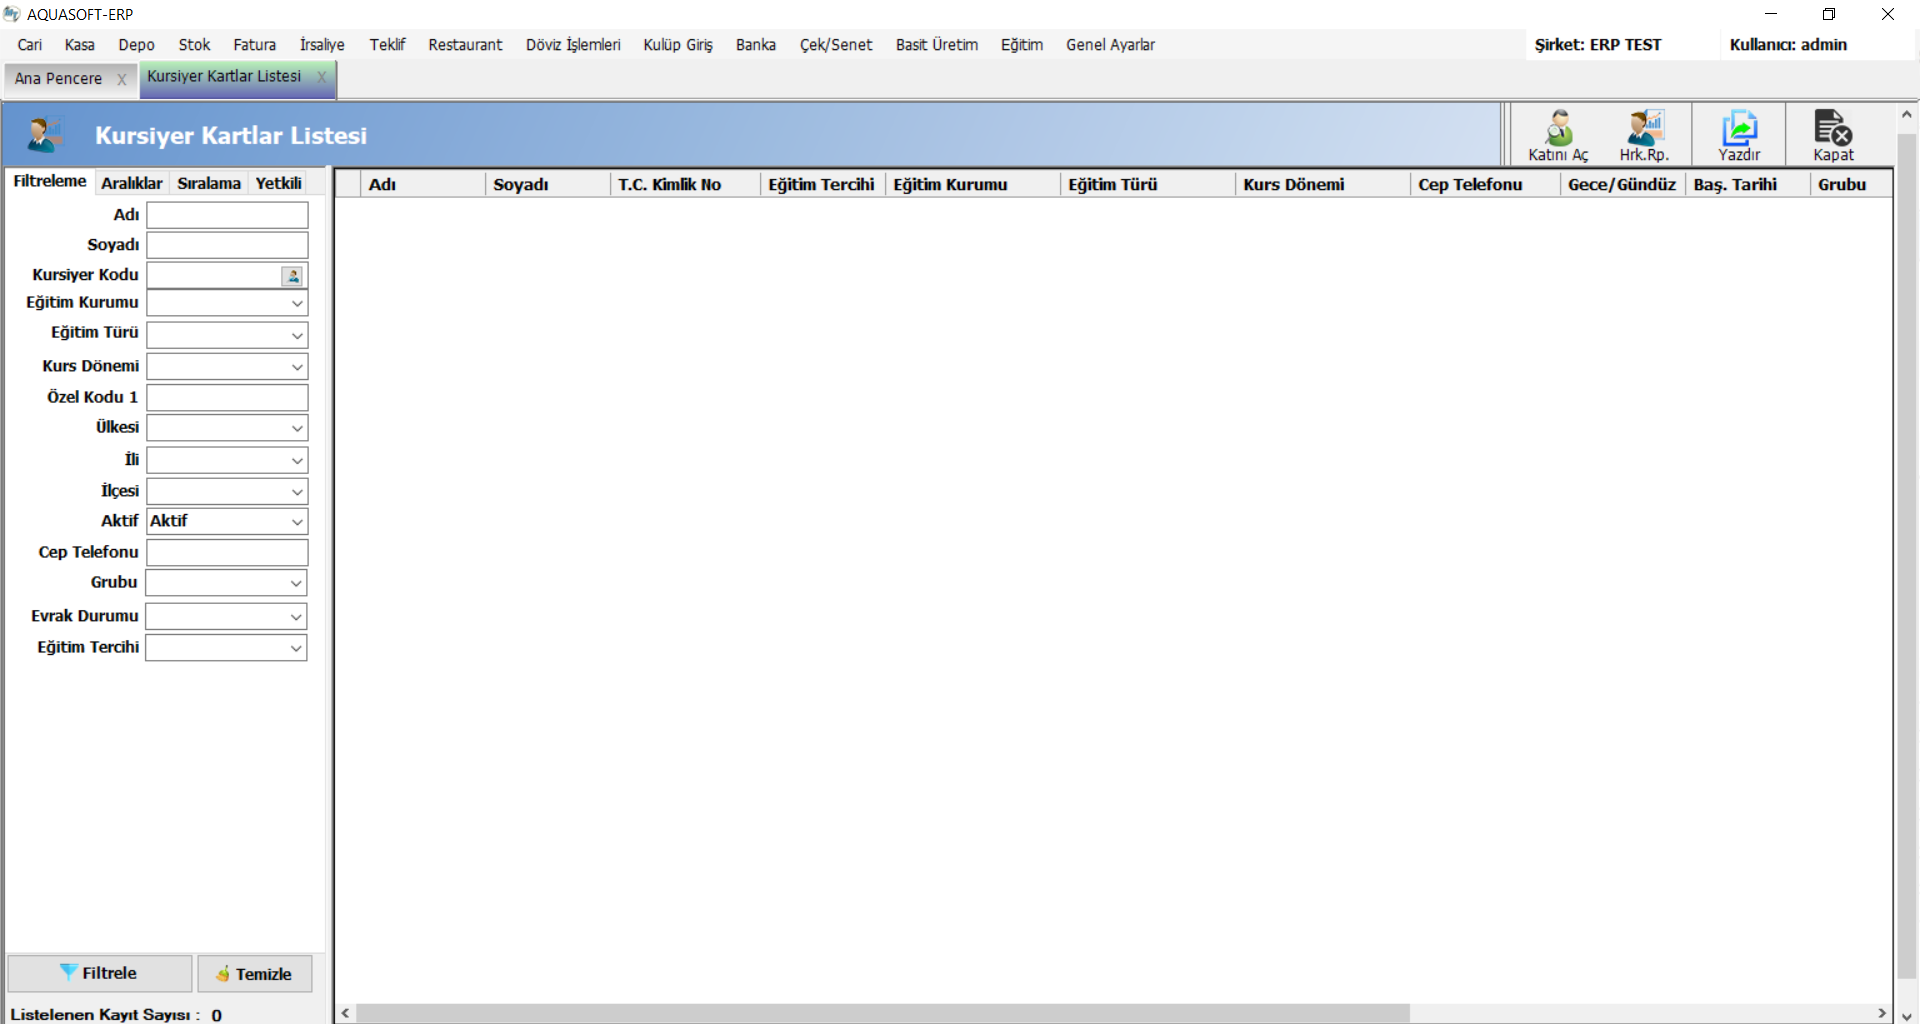1920x1024 pixels.
Task: Click the Yazdır print icon
Action: point(1739,135)
